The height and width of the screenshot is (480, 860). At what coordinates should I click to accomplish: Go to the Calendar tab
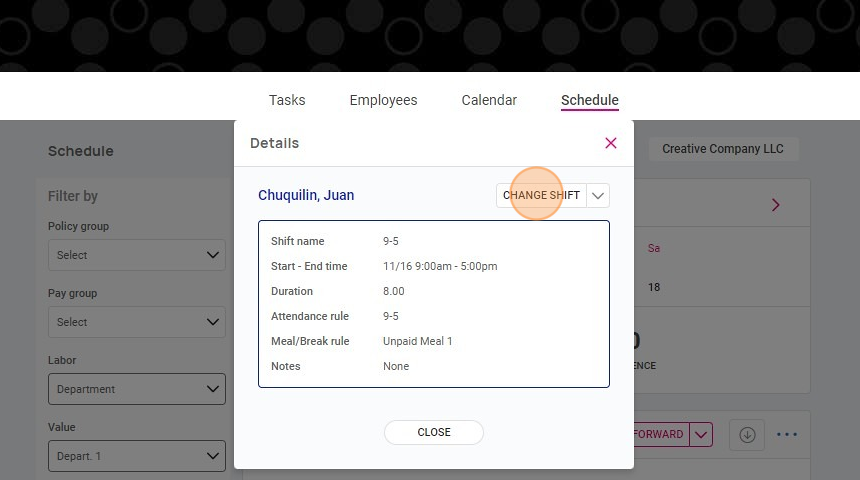click(489, 100)
